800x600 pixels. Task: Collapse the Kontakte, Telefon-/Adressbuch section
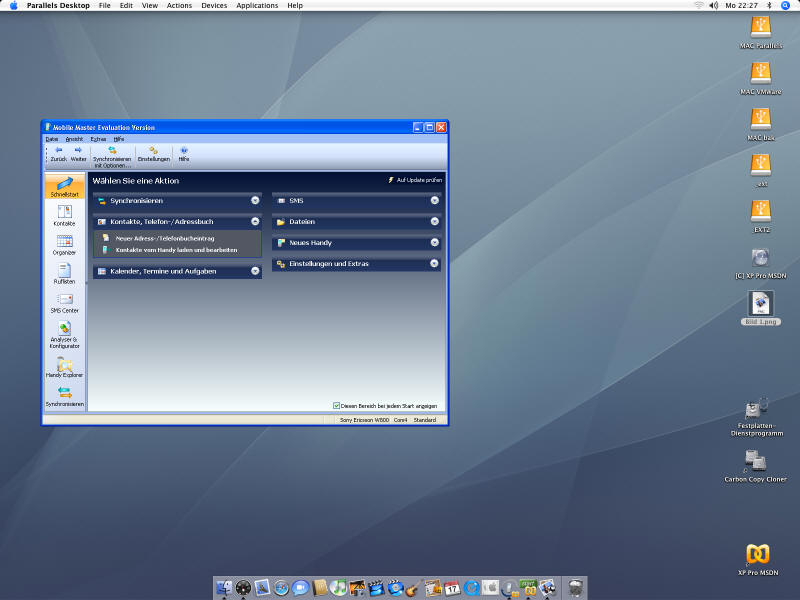[x=255, y=221]
